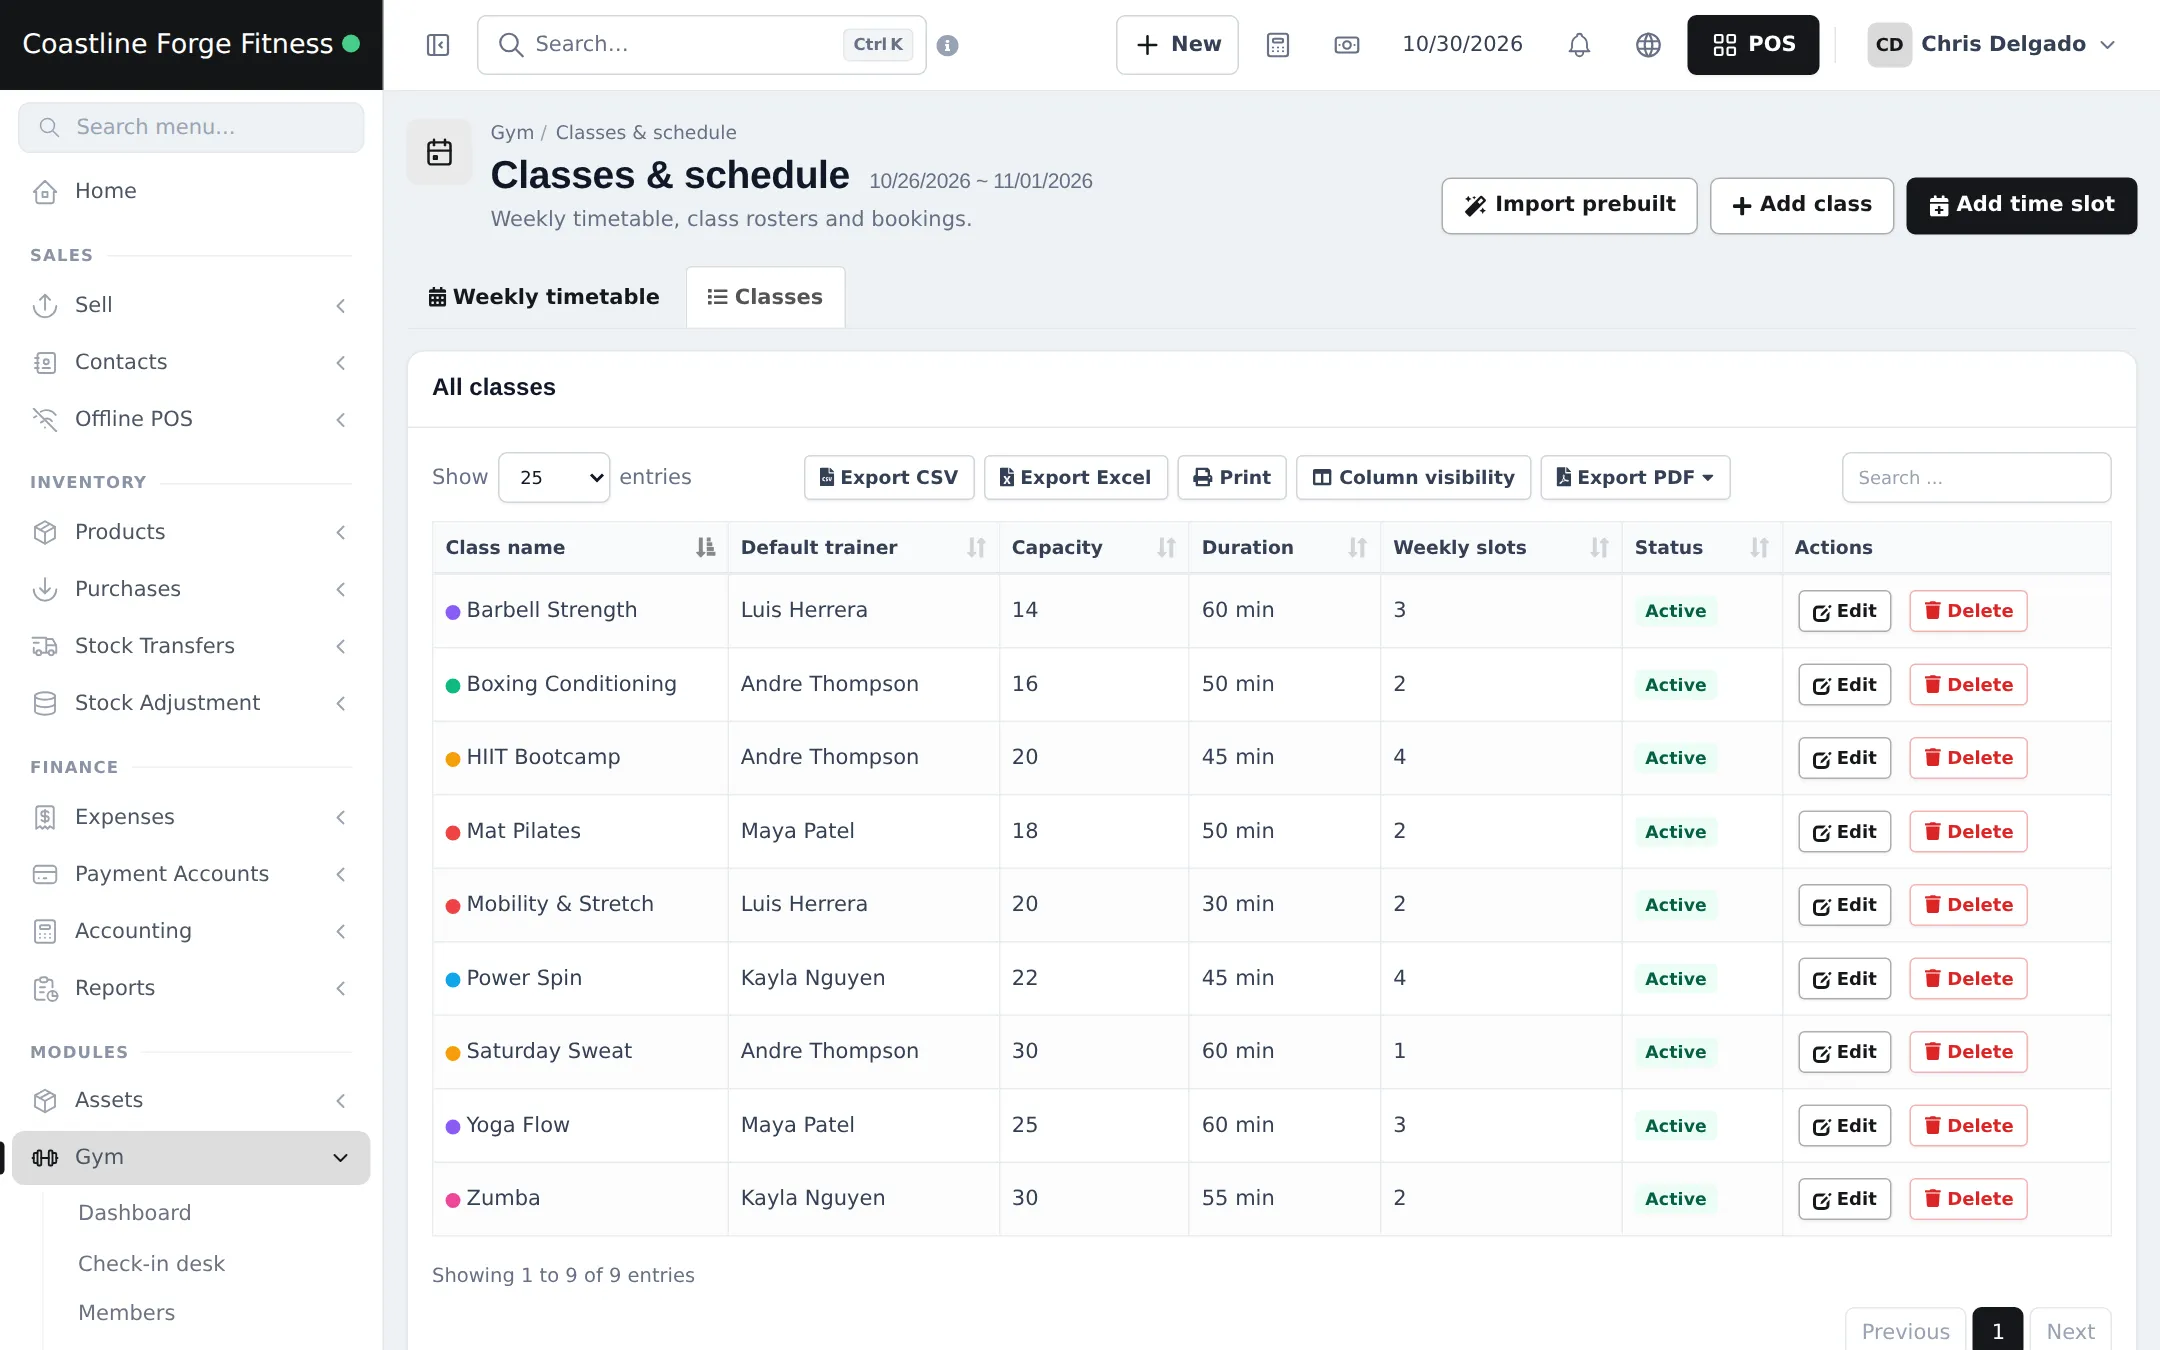2160x1350 pixels.
Task: Edit the Barbell Strength class
Action: click(x=1844, y=611)
